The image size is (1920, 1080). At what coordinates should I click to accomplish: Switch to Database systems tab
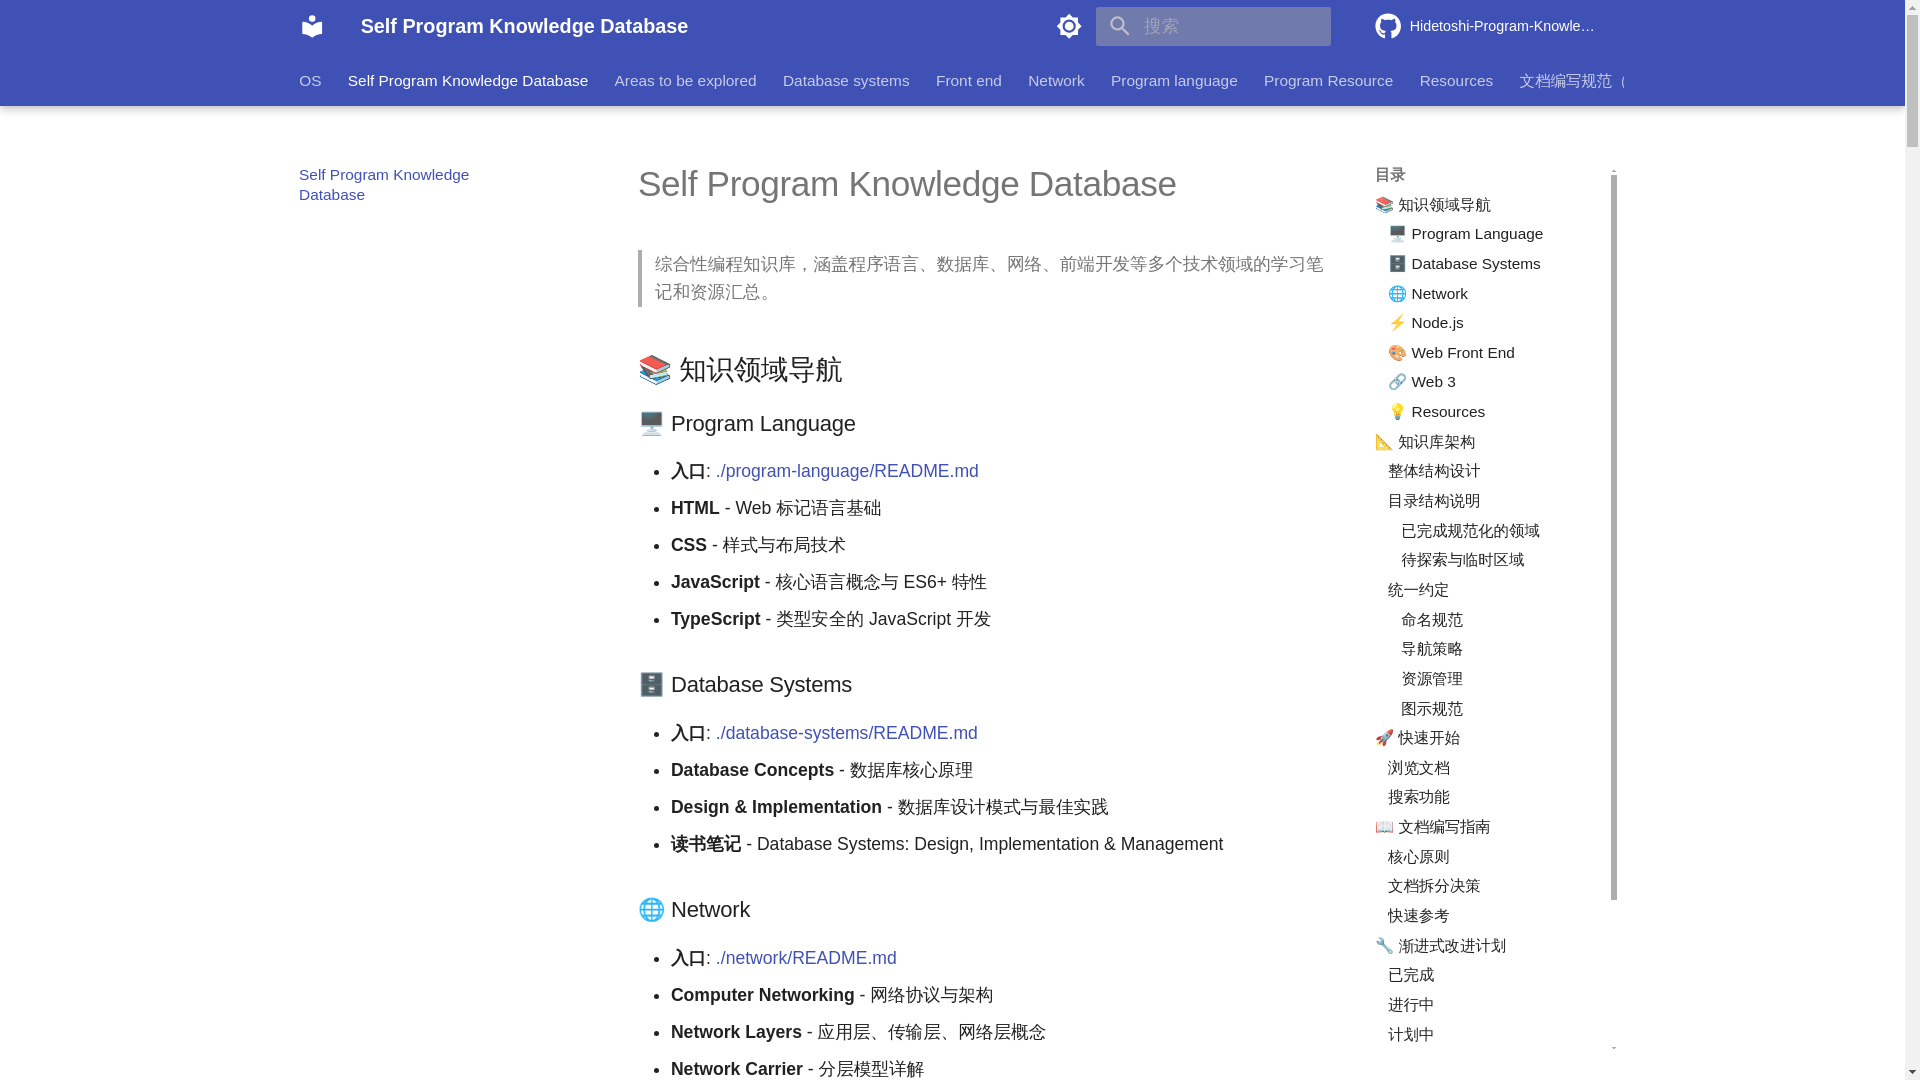click(x=845, y=80)
